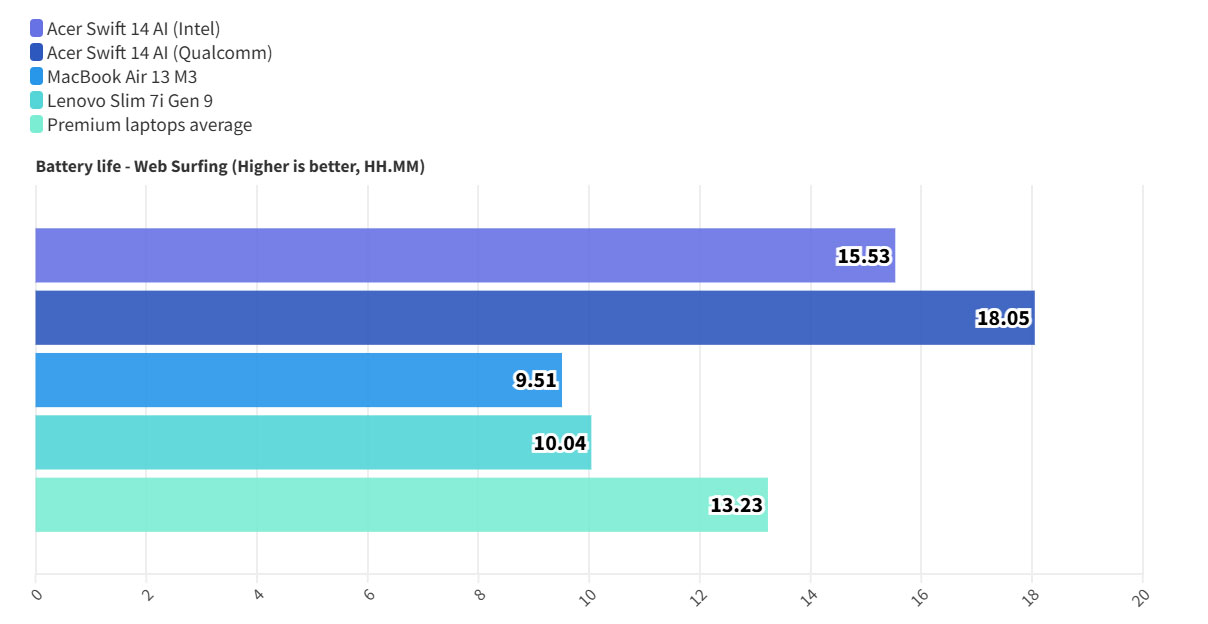Click the Premium laptops average legend swatch
This screenshot has width=1208, height=624.
click(x=37, y=125)
